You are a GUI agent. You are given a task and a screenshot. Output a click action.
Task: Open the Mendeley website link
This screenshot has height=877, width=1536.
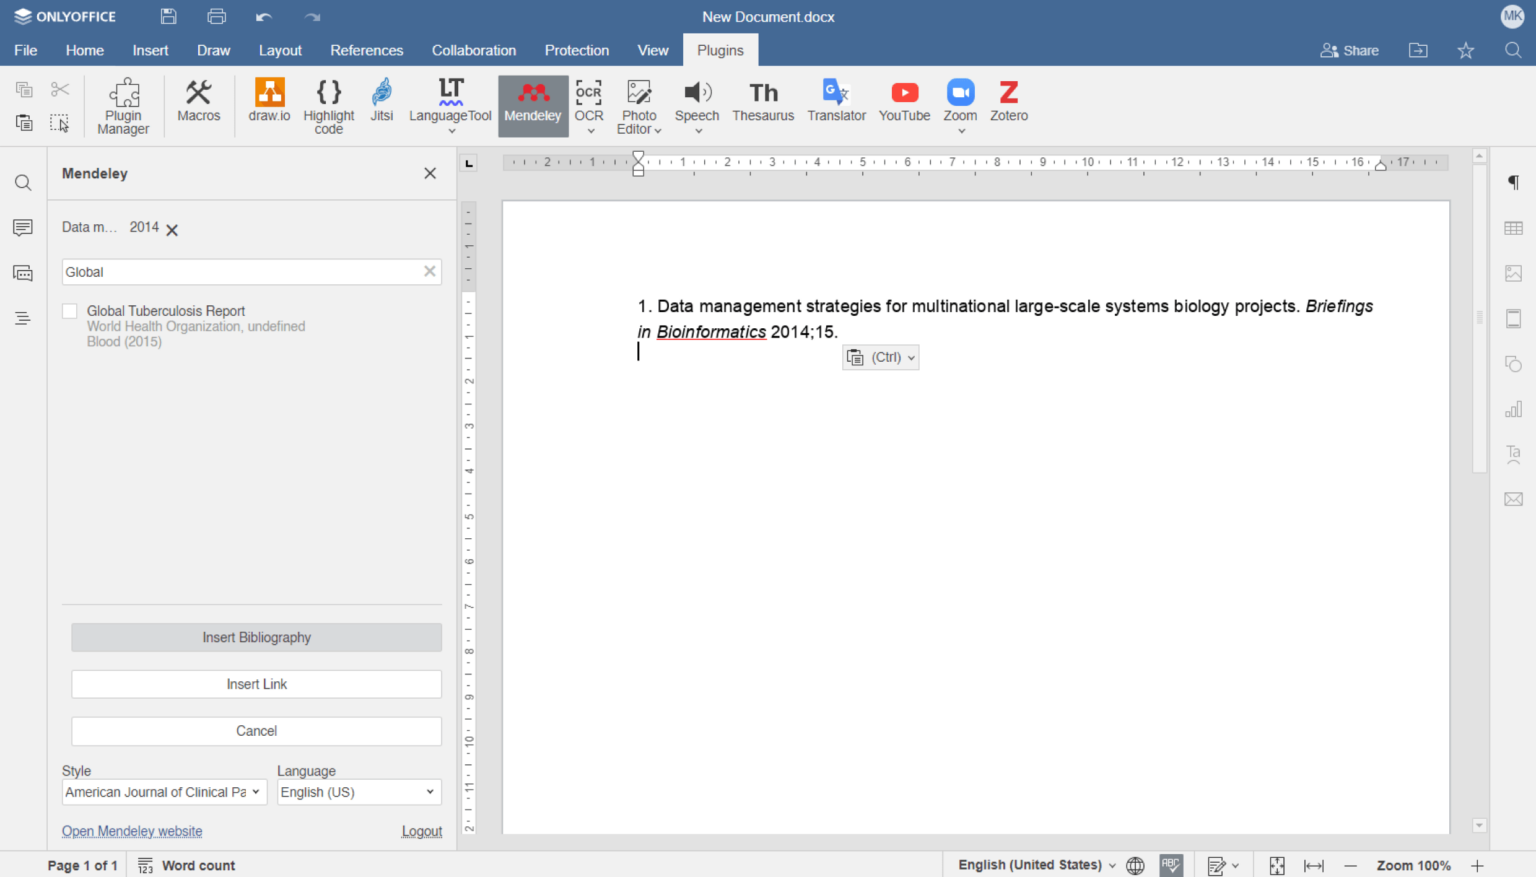click(131, 831)
